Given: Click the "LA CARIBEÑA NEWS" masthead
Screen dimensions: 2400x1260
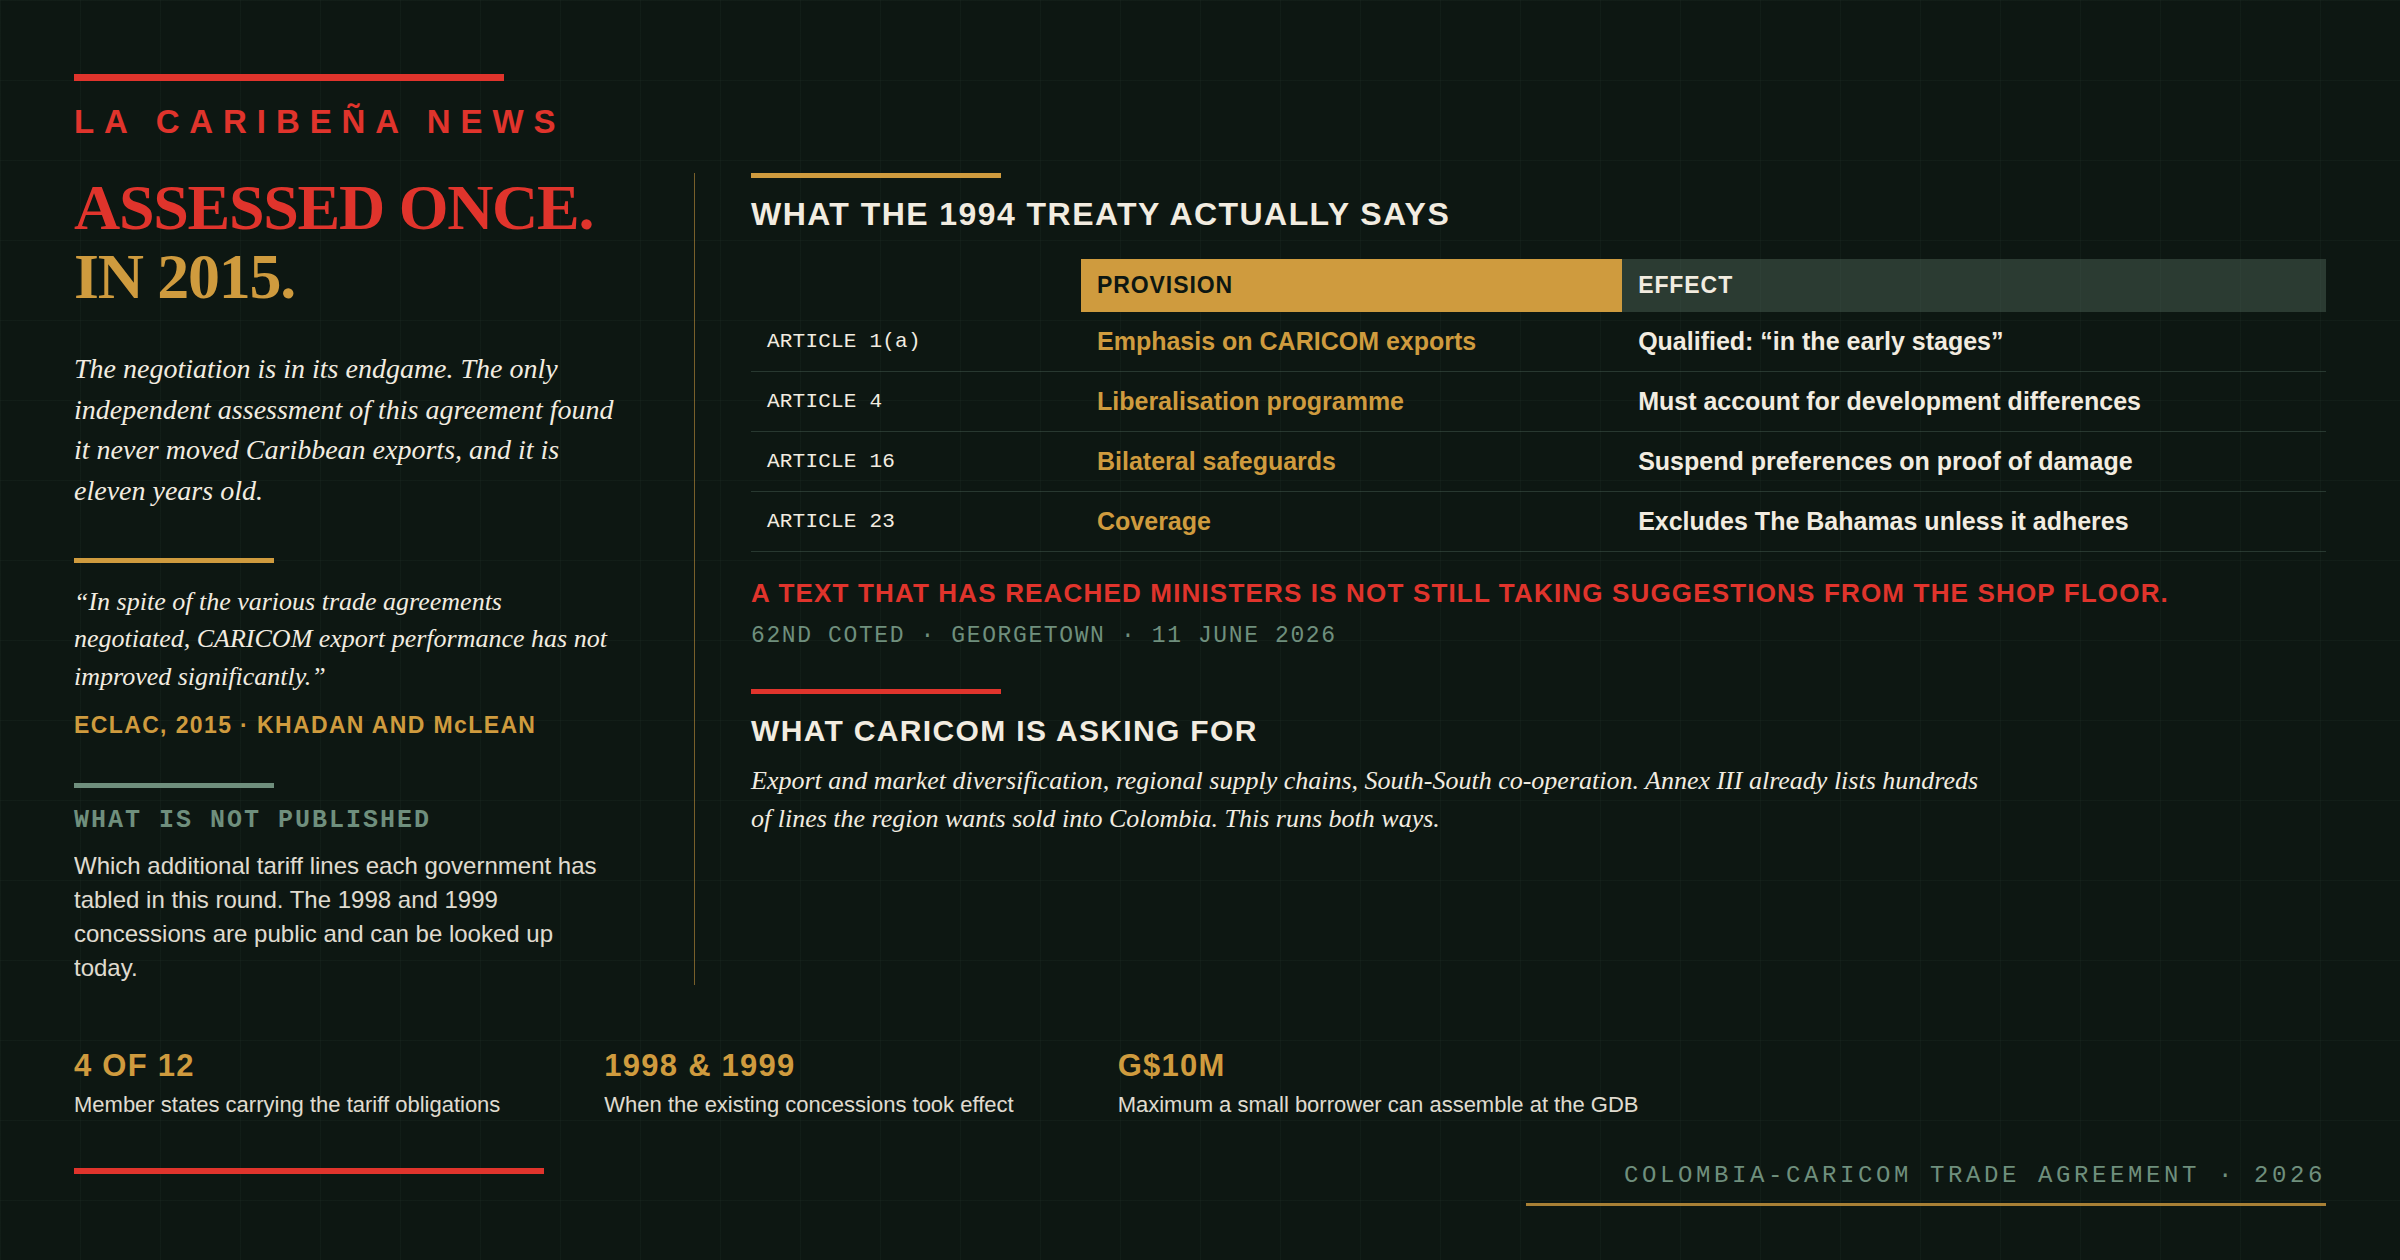Looking at the screenshot, I should [317, 122].
